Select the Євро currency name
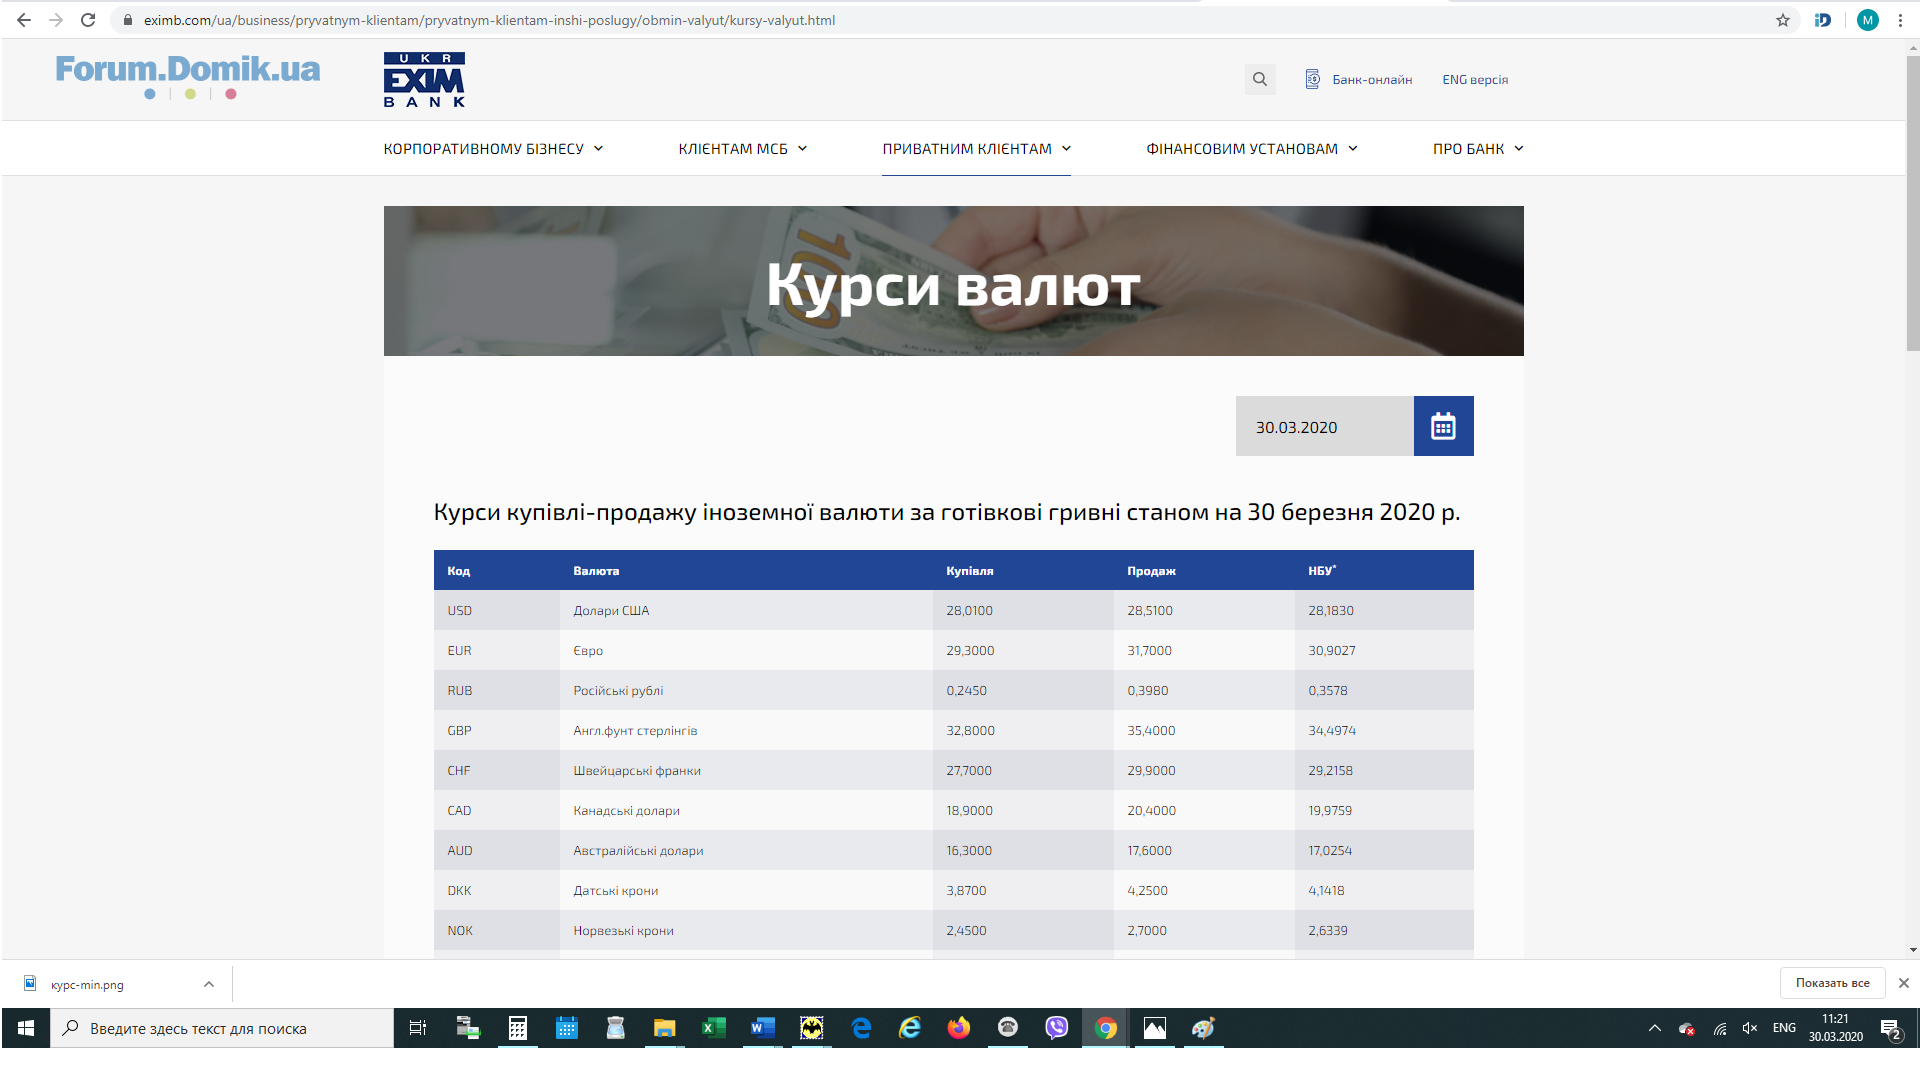Viewport: 1920px width, 1080px height. coord(588,650)
